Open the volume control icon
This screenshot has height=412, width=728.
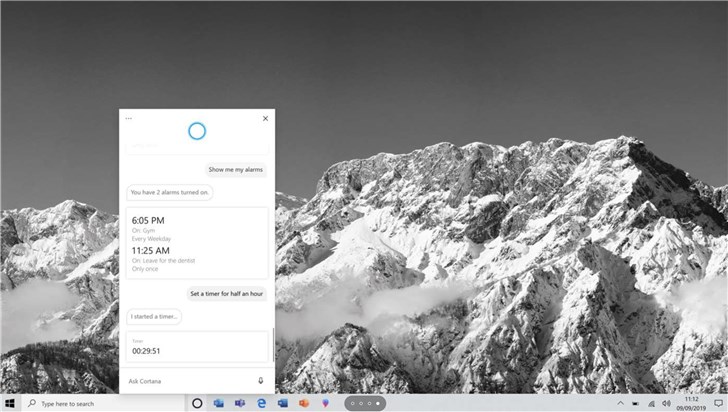coord(666,403)
